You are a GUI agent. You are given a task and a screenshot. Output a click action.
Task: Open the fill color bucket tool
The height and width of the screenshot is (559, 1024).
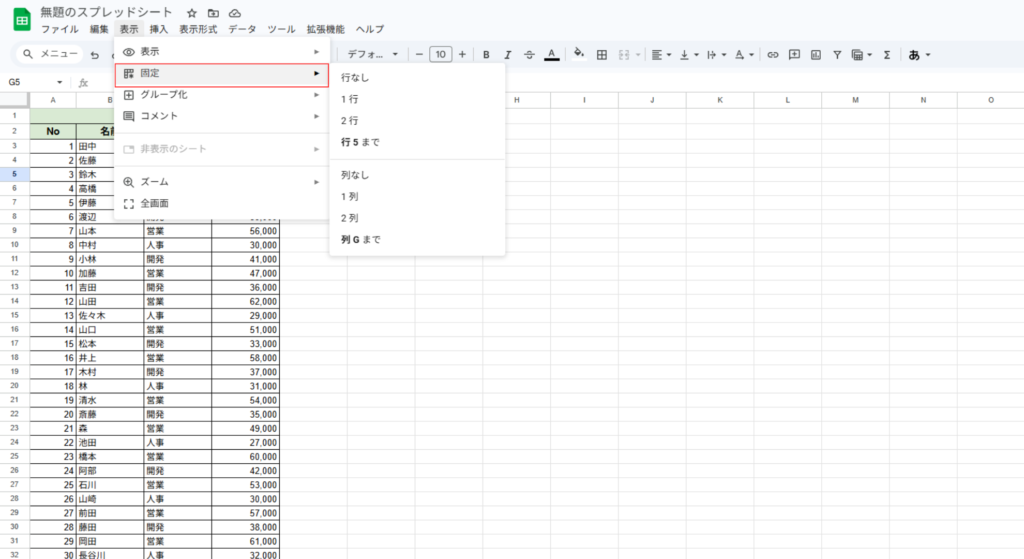(x=579, y=55)
